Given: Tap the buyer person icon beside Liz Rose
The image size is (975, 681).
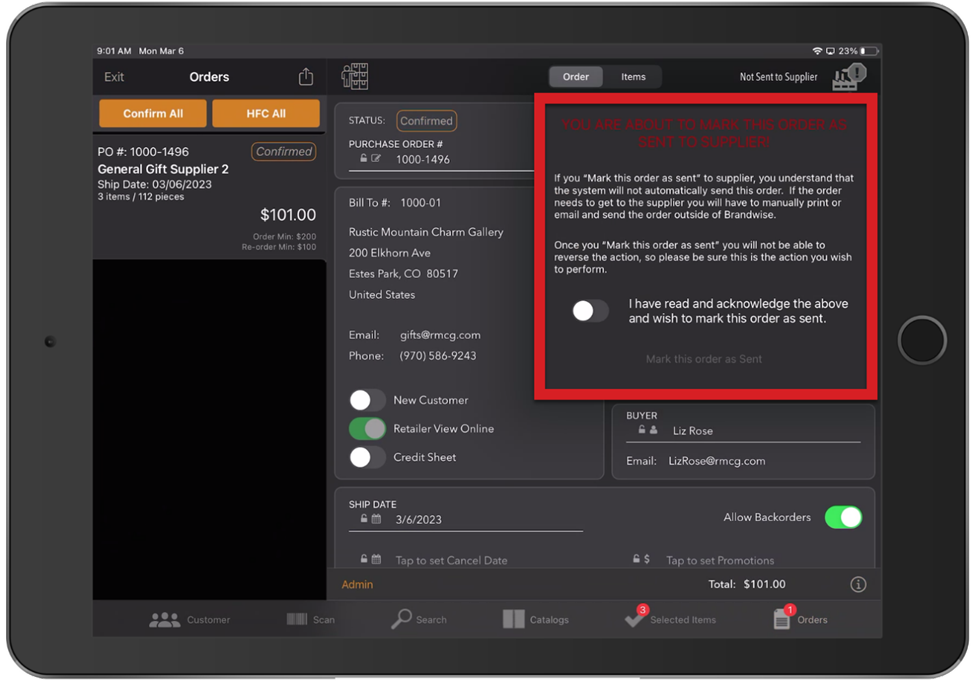Looking at the screenshot, I should point(654,430).
